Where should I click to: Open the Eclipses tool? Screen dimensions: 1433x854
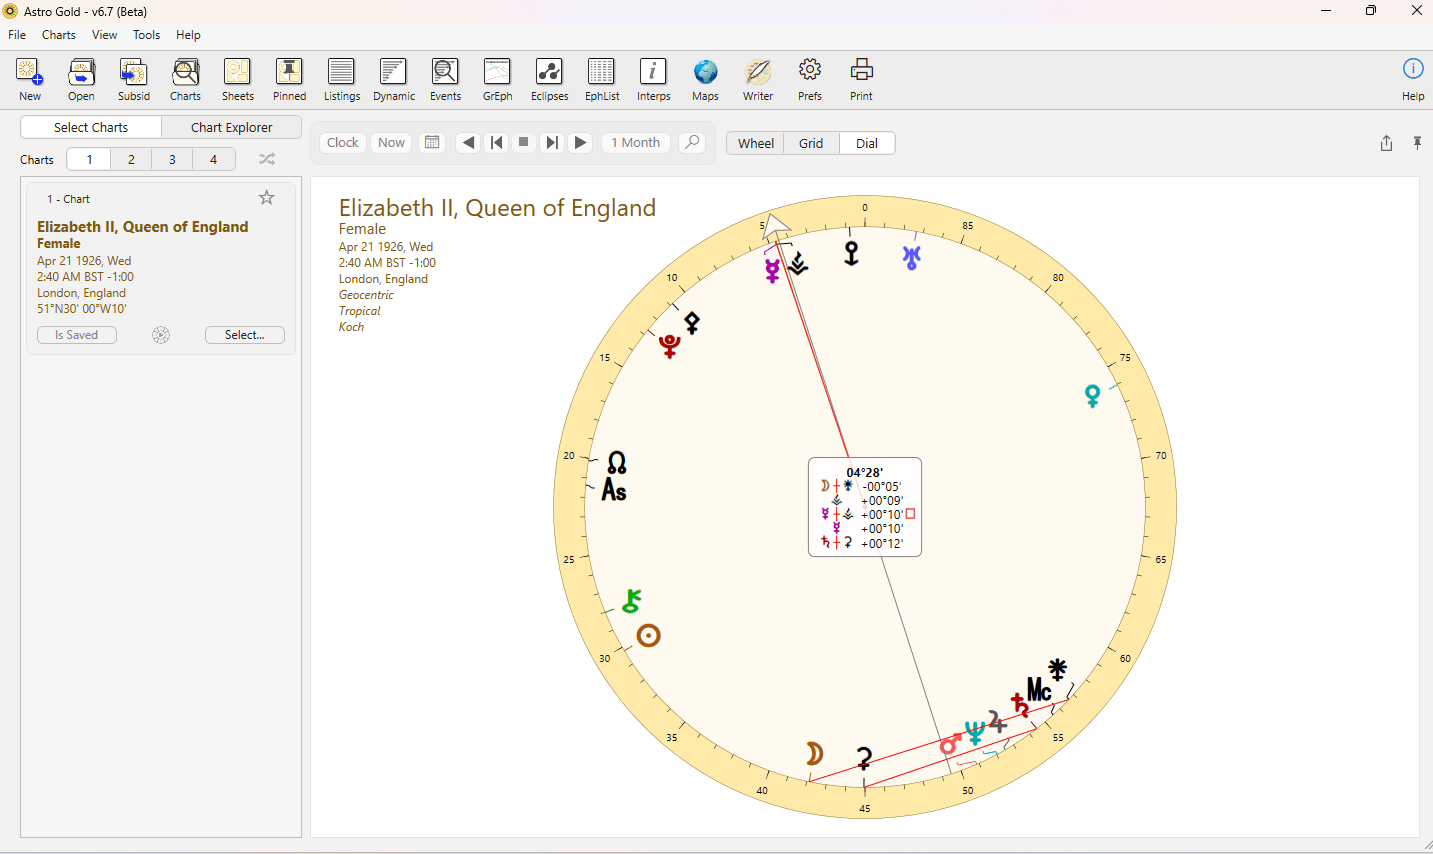pyautogui.click(x=549, y=79)
